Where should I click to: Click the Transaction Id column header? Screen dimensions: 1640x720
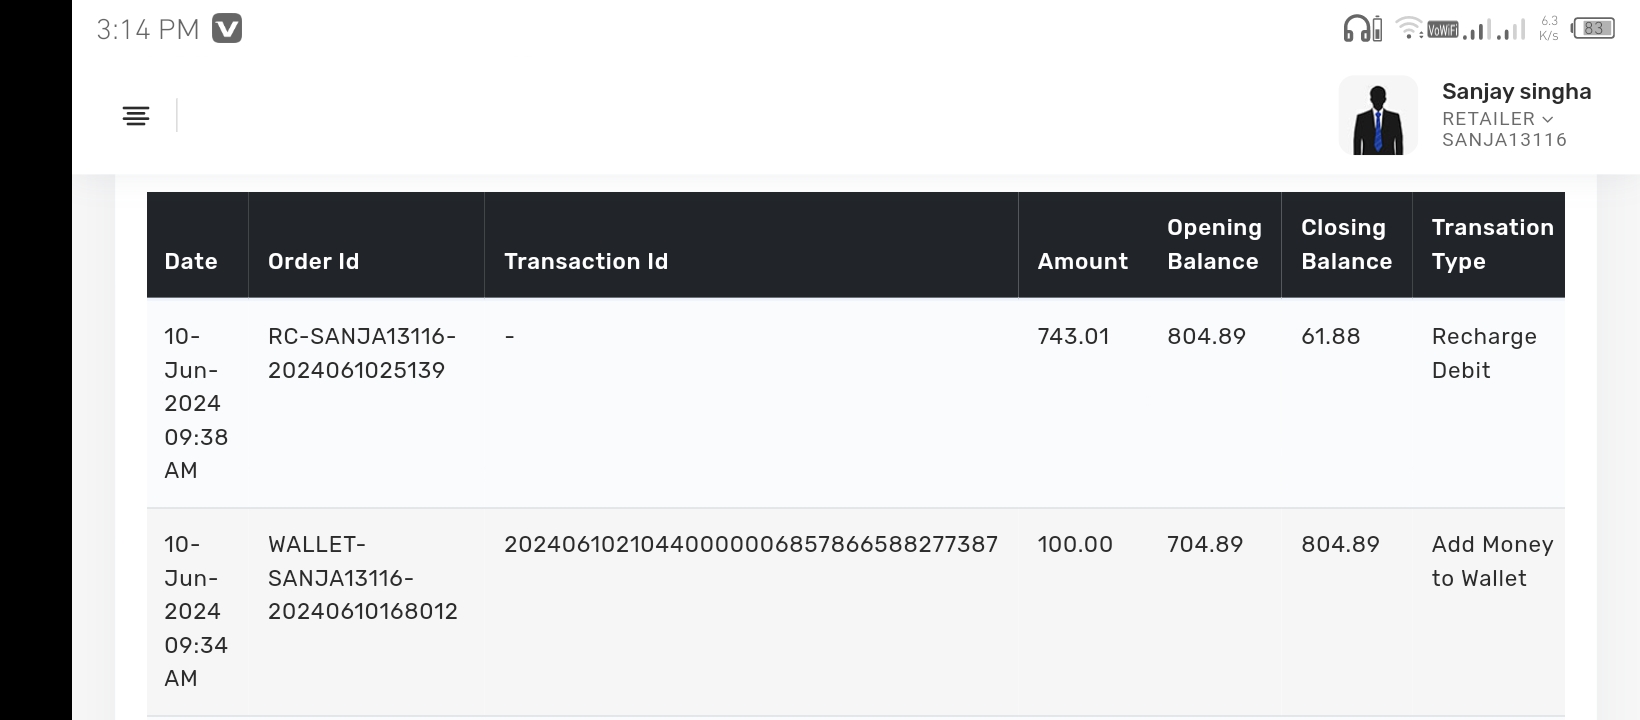pos(586,261)
